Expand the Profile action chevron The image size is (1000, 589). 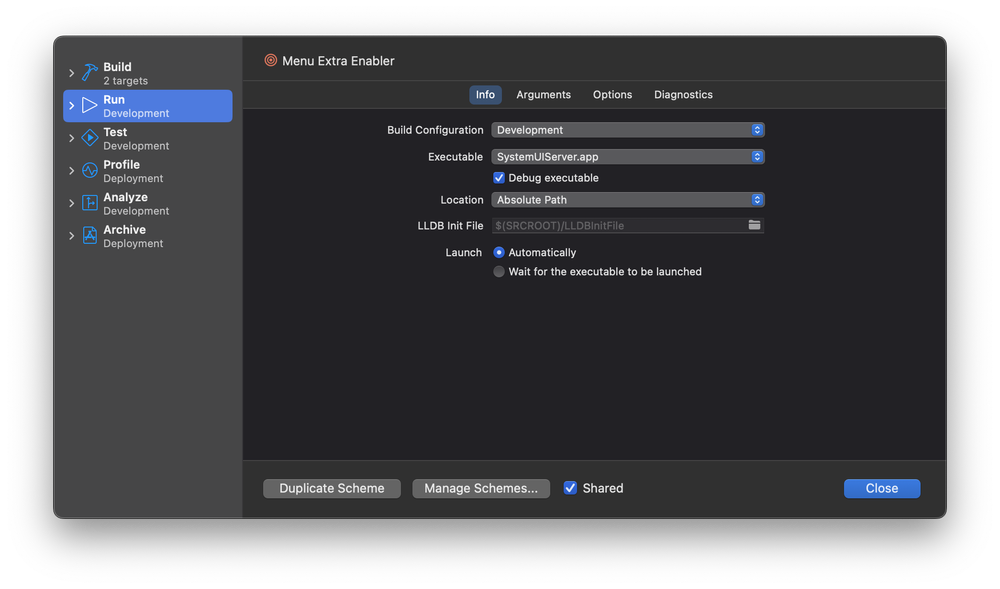[x=71, y=171]
